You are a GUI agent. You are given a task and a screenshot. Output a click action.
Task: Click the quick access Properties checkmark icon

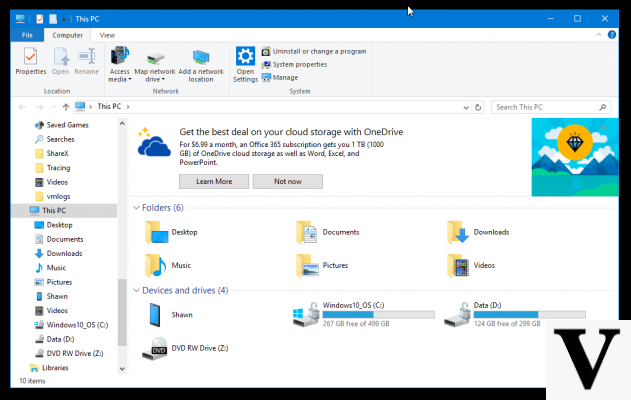pos(39,19)
